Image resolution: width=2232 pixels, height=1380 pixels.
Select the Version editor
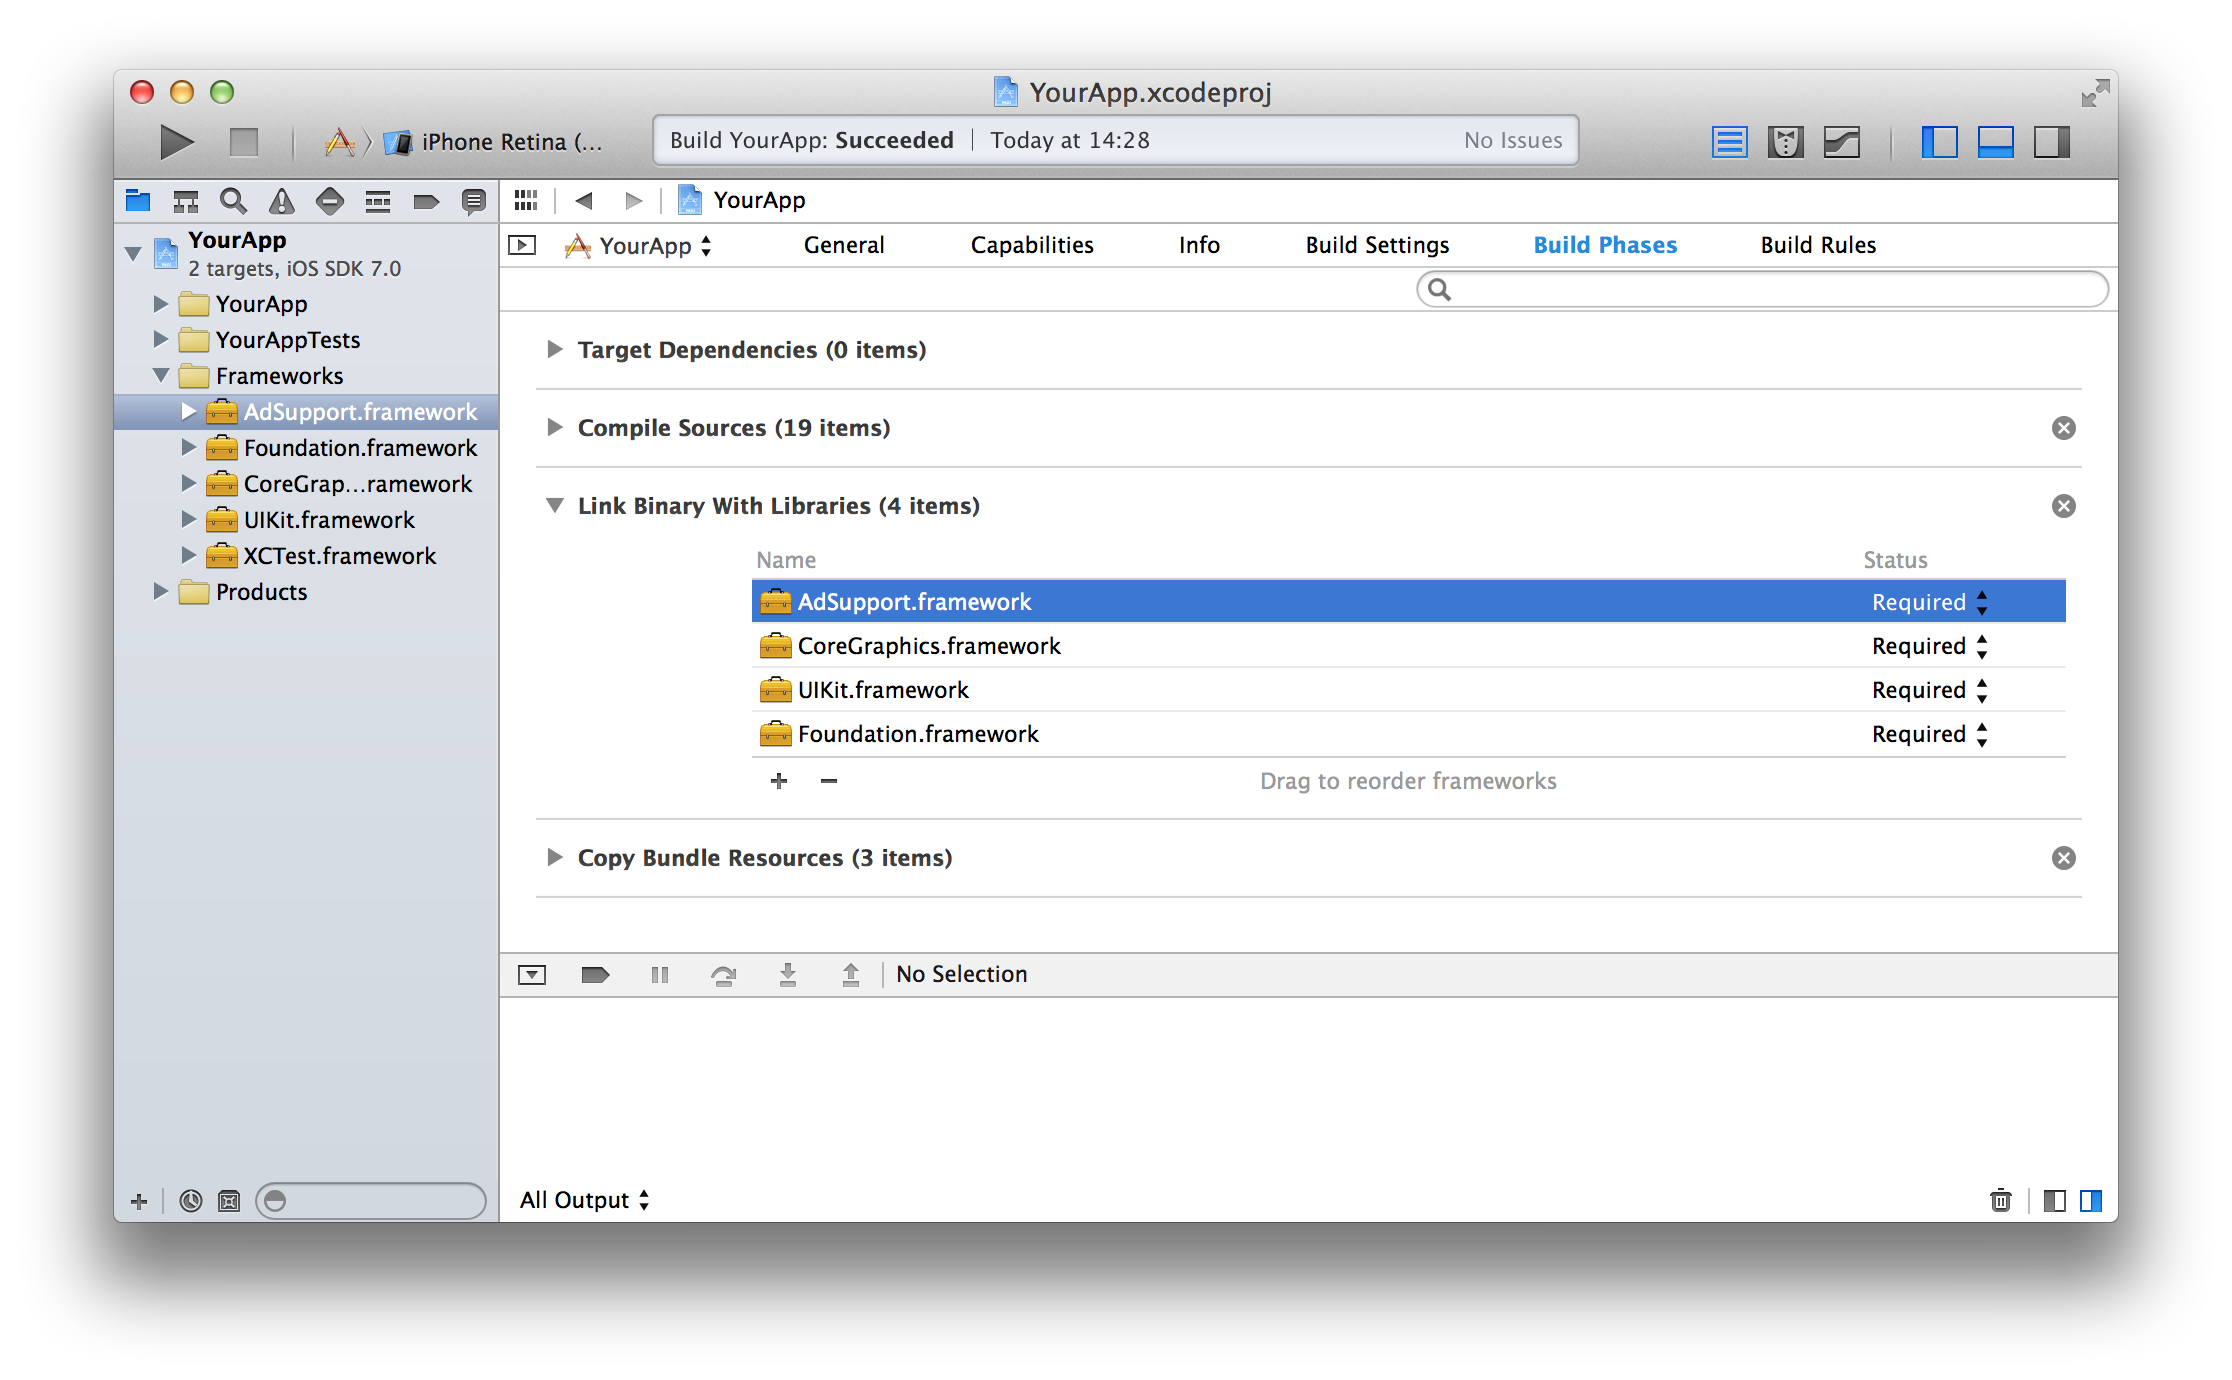(1842, 142)
